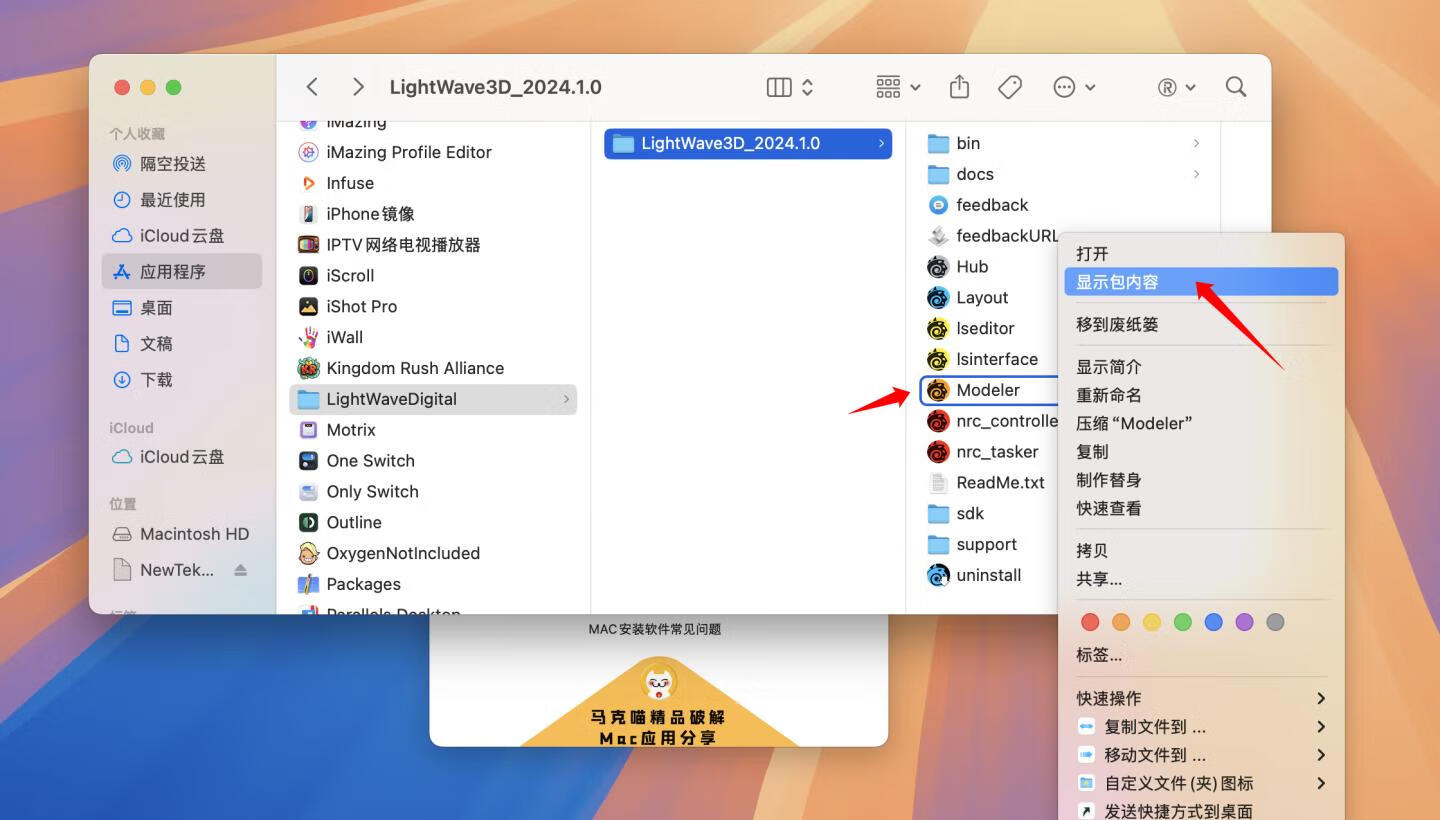1440x820 pixels.
Task: Click the Share toolbar icon
Action: pos(959,87)
